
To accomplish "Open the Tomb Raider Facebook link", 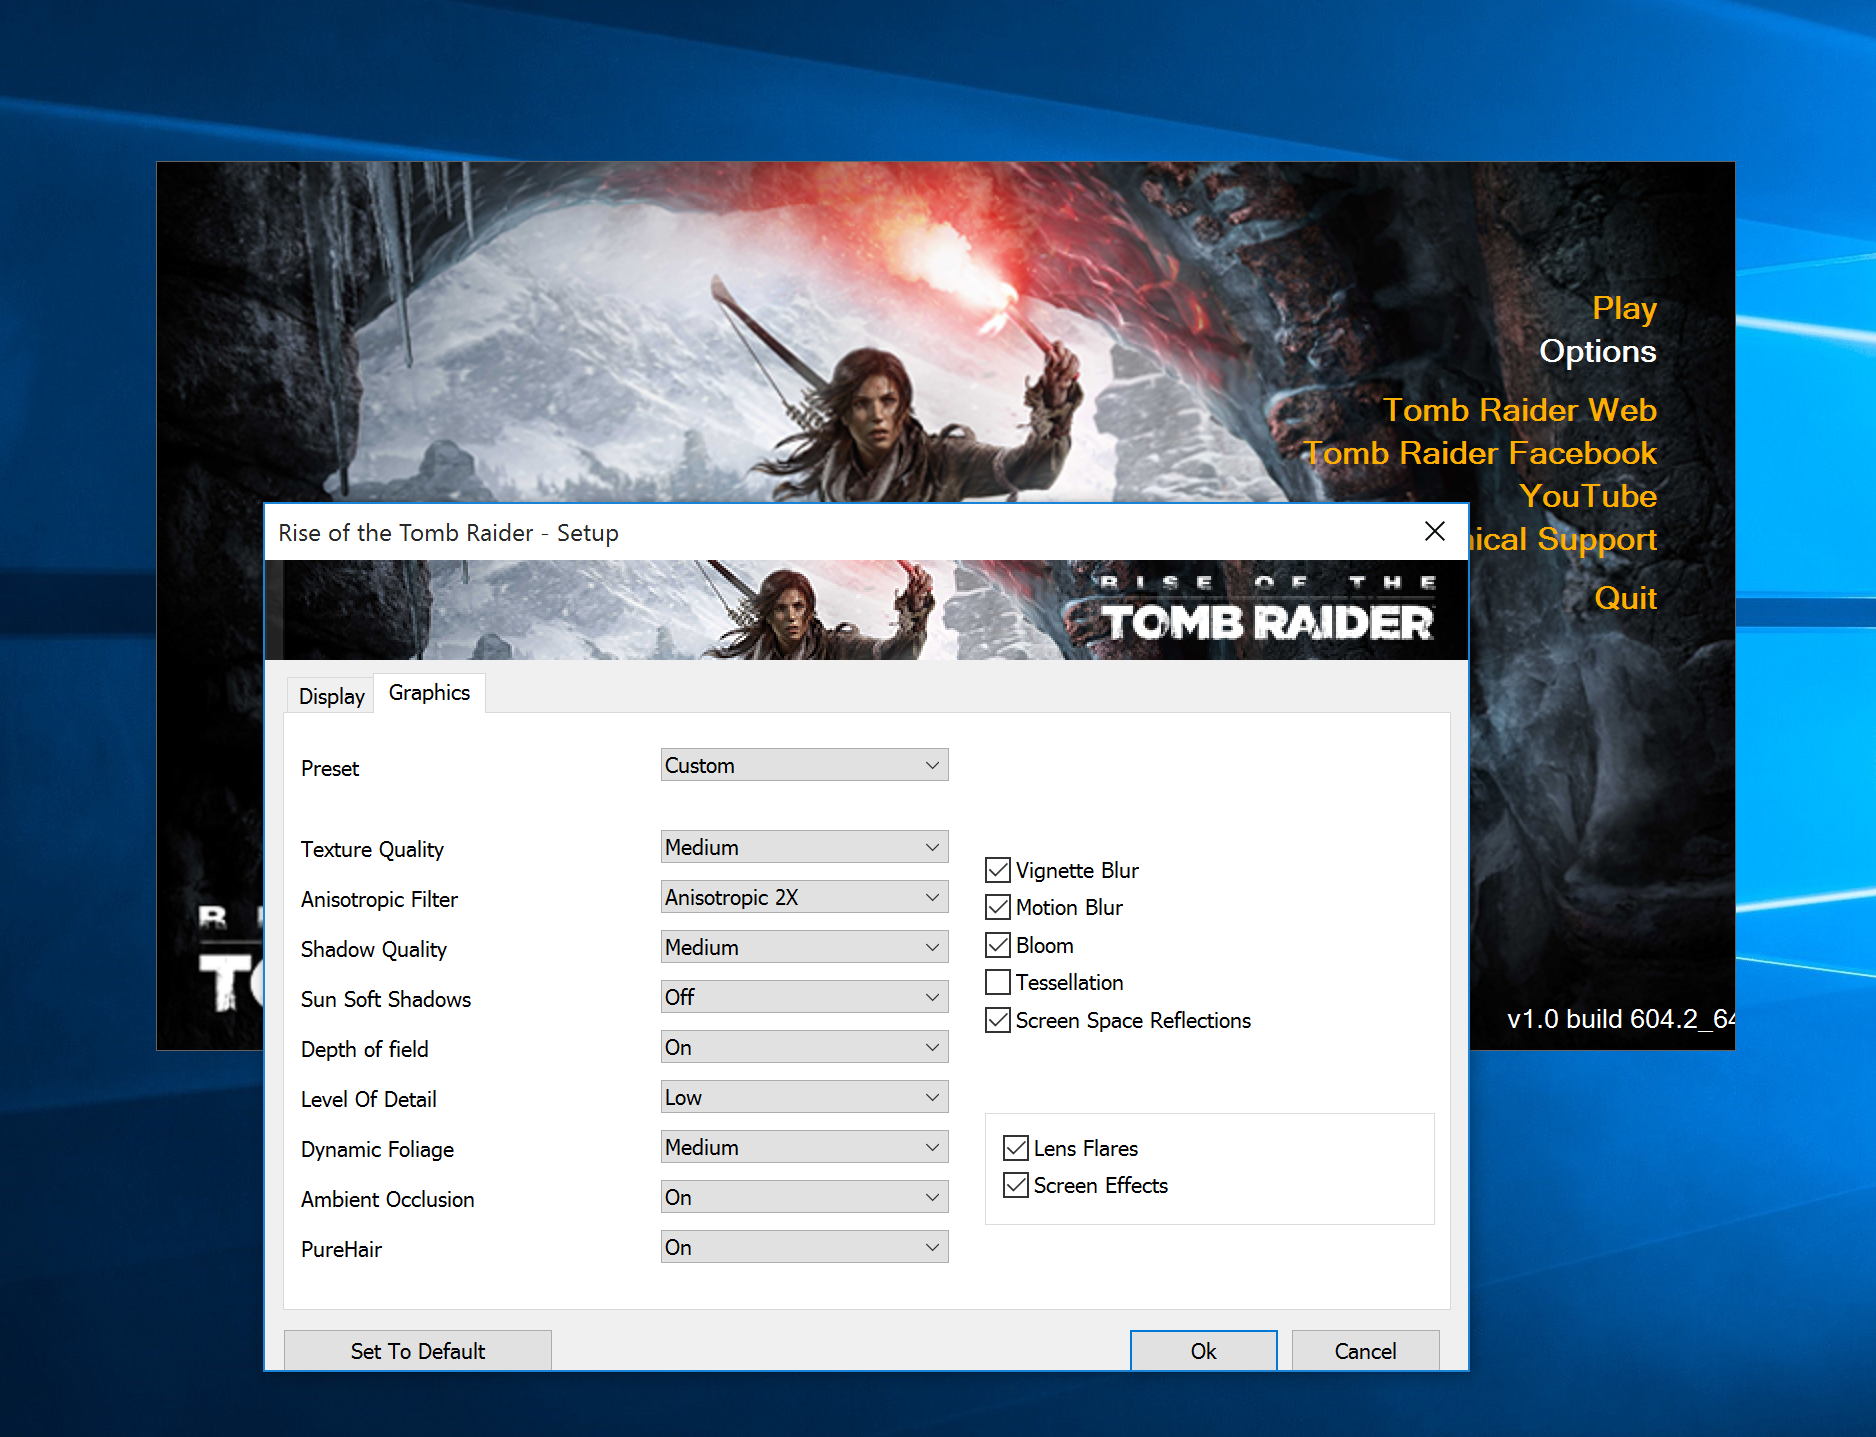I will (1481, 453).
